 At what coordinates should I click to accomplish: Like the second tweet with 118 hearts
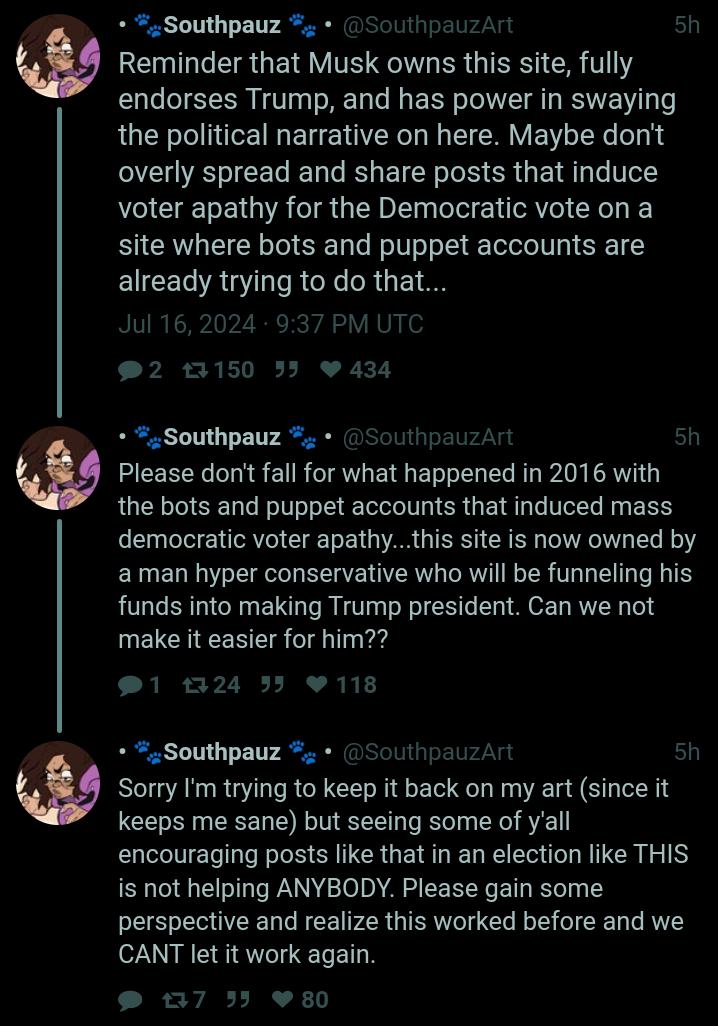(x=317, y=684)
